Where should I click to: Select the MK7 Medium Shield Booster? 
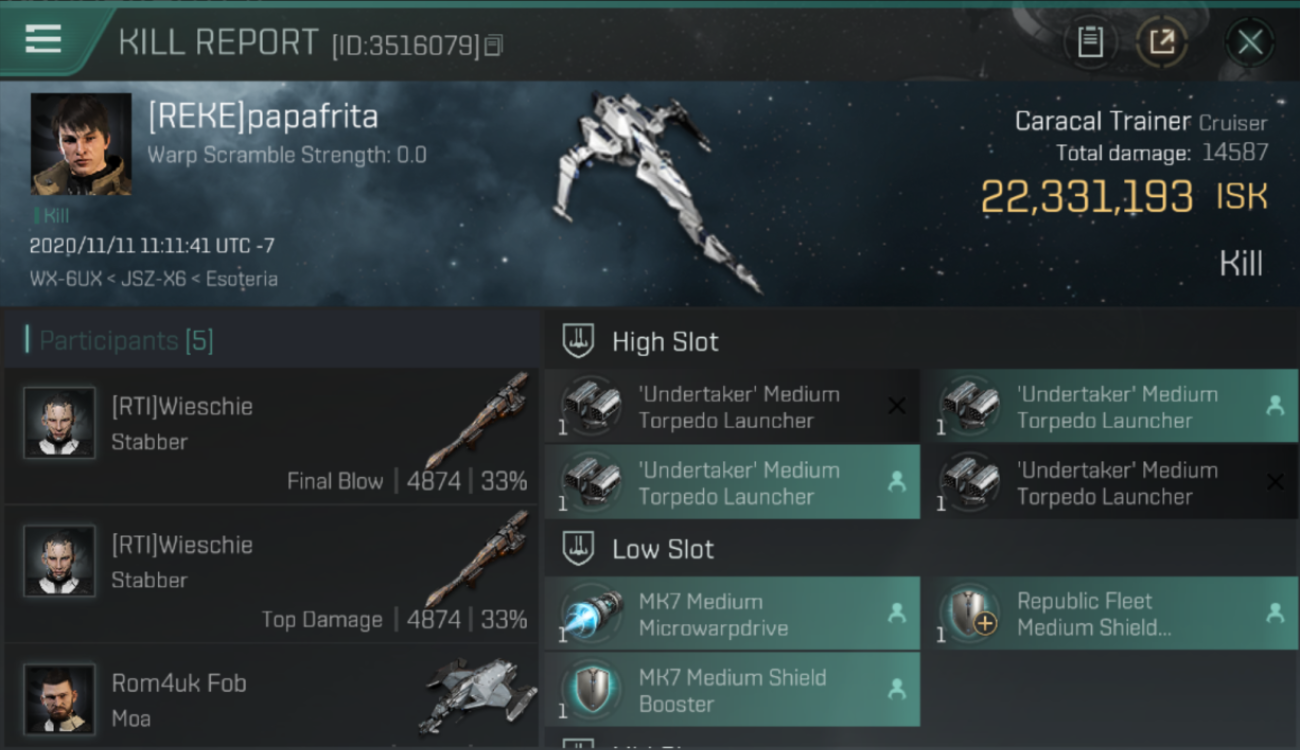(x=732, y=690)
